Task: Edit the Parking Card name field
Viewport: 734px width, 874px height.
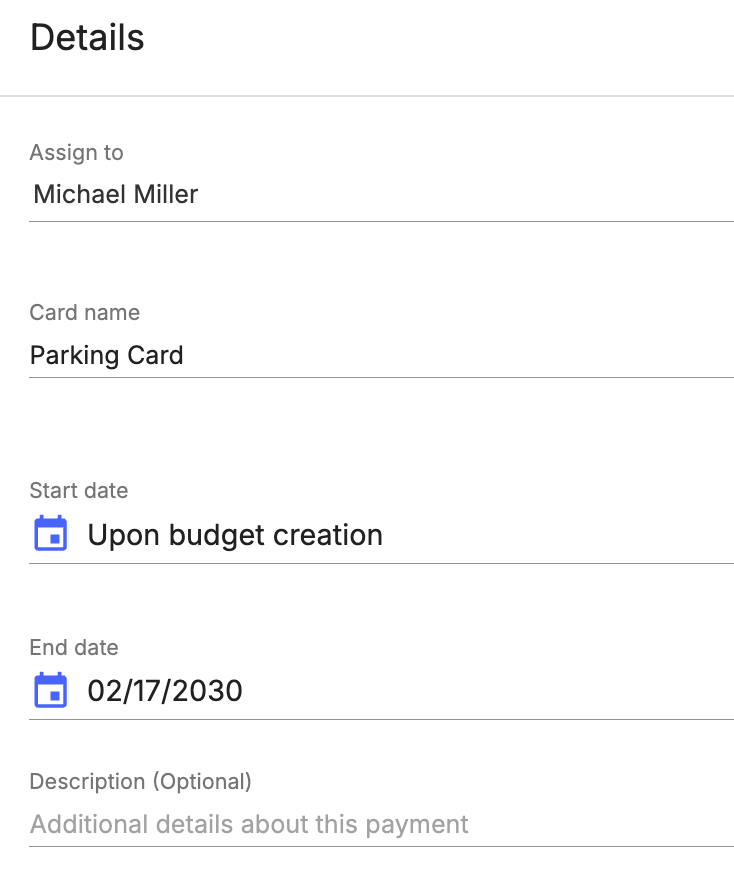Action: [x=380, y=355]
